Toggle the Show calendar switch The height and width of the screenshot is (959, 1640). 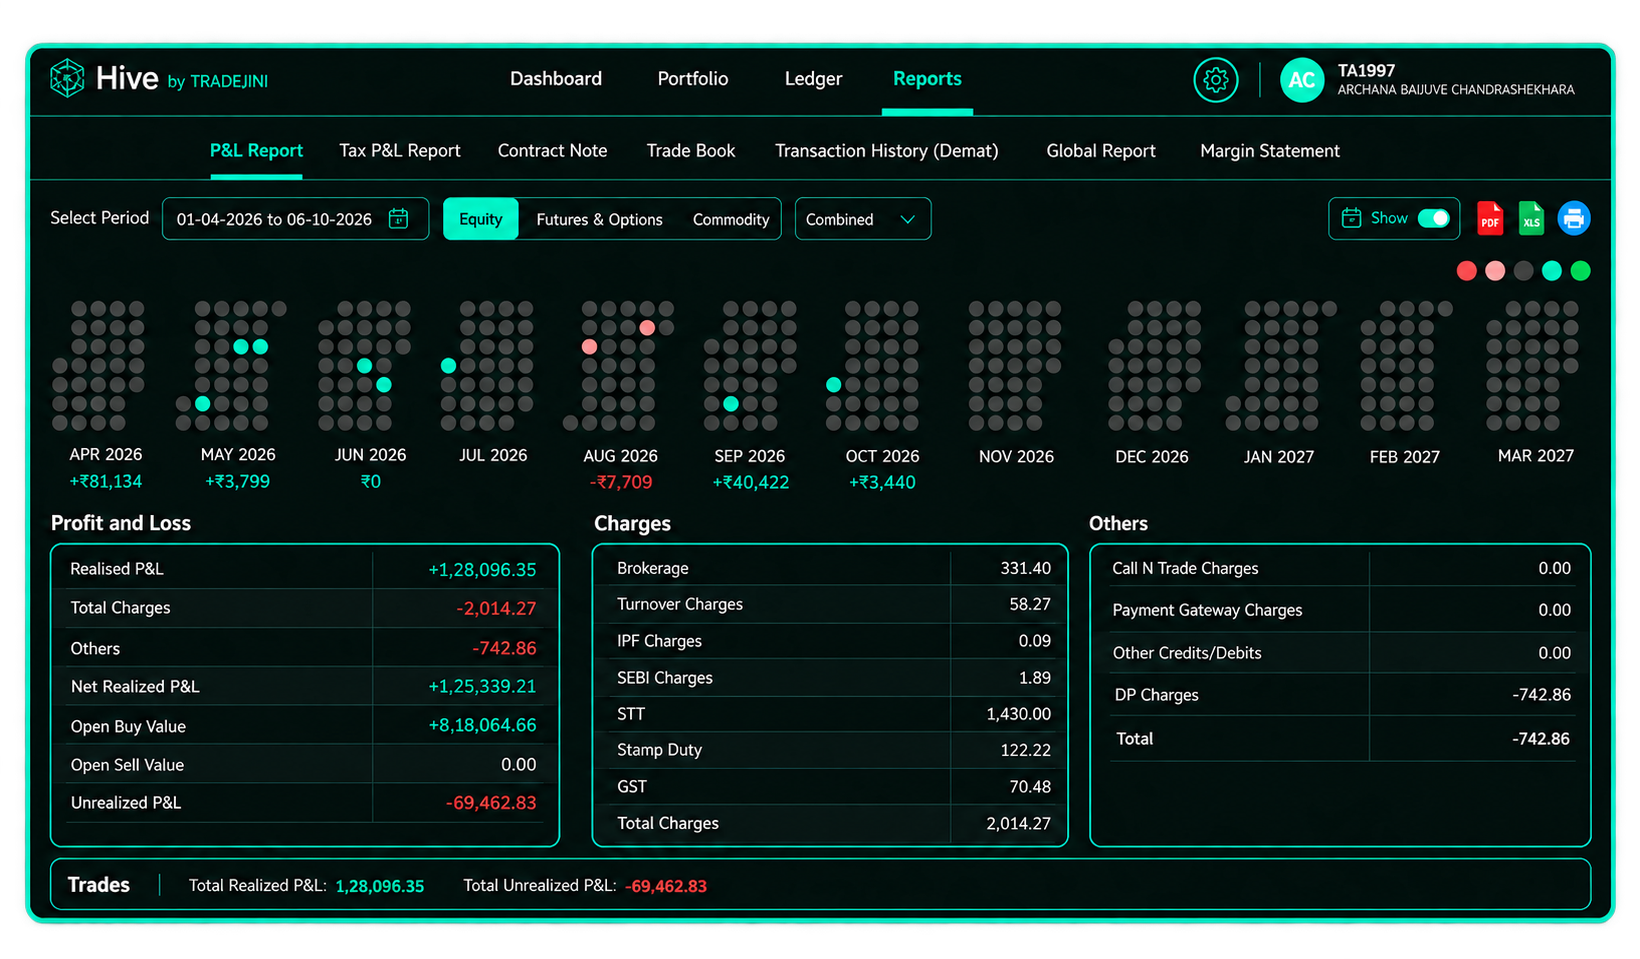pos(1434,218)
